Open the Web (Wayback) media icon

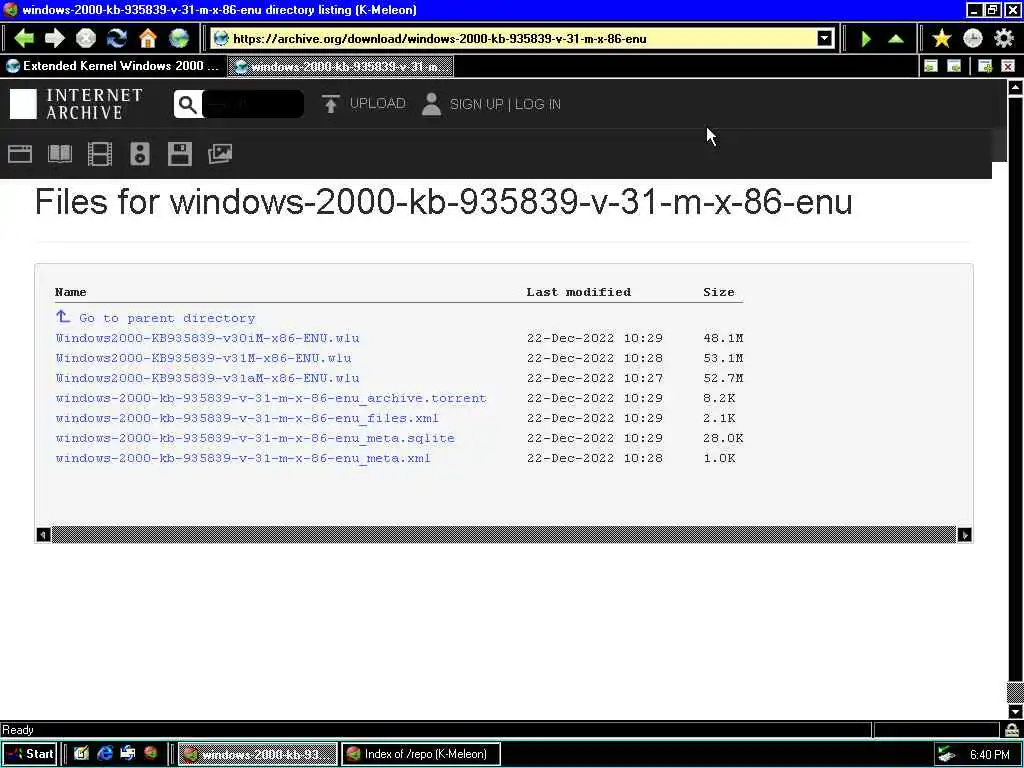[x=20, y=154]
